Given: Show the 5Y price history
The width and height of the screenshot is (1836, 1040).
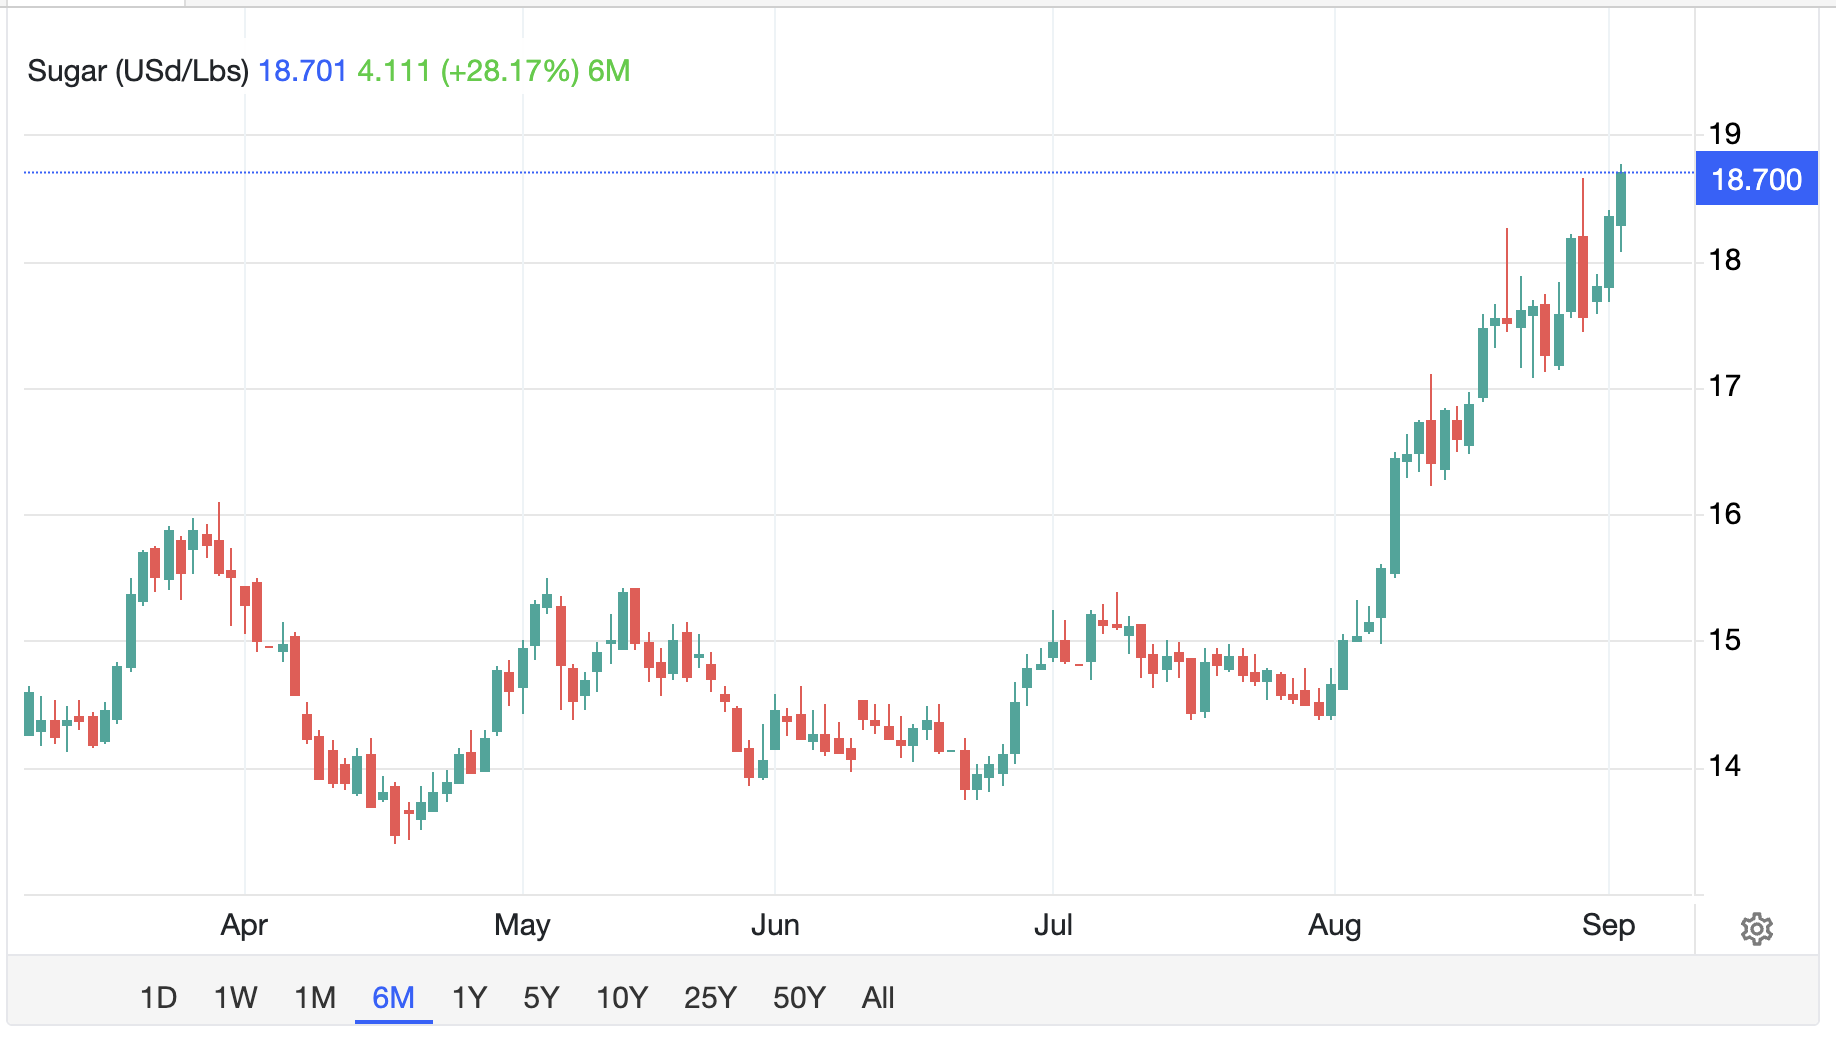Looking at the screenshot, I should coord(541,998).
